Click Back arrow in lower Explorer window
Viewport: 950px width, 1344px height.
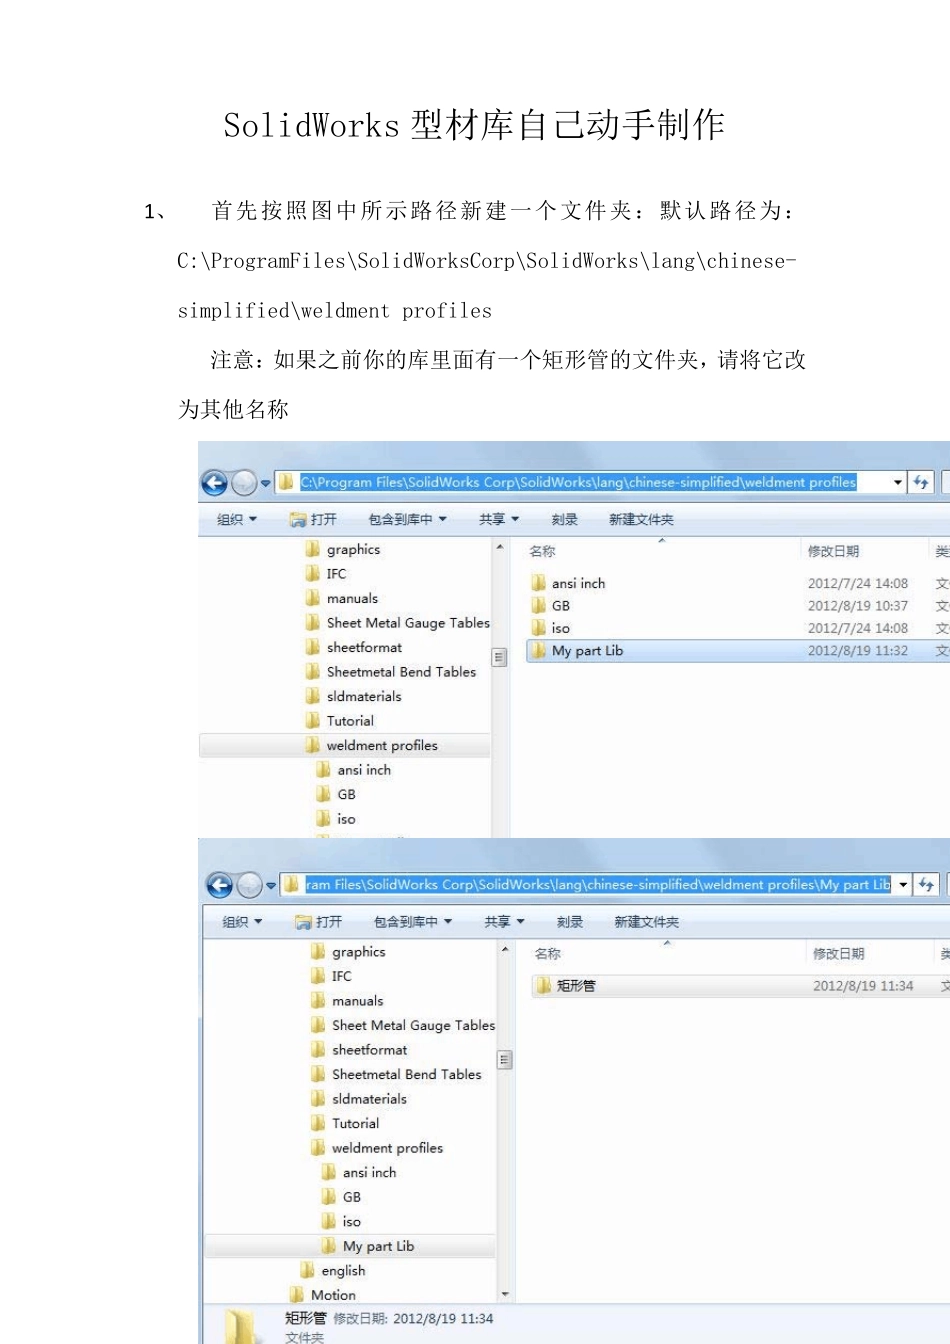pos(220,886)
